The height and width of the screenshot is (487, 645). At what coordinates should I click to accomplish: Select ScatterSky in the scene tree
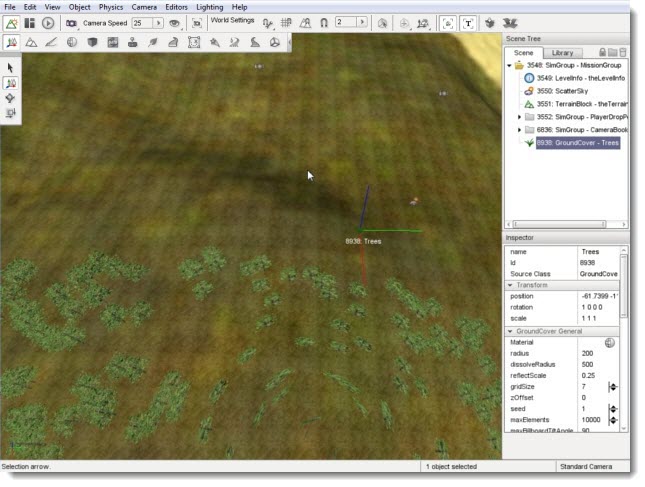[x=560, y=90]
